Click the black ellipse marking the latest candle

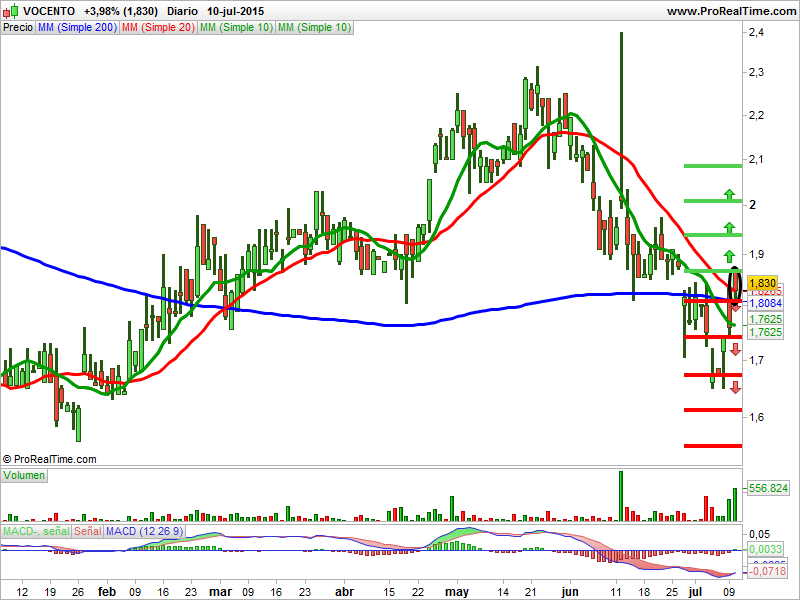click(735, 285)
